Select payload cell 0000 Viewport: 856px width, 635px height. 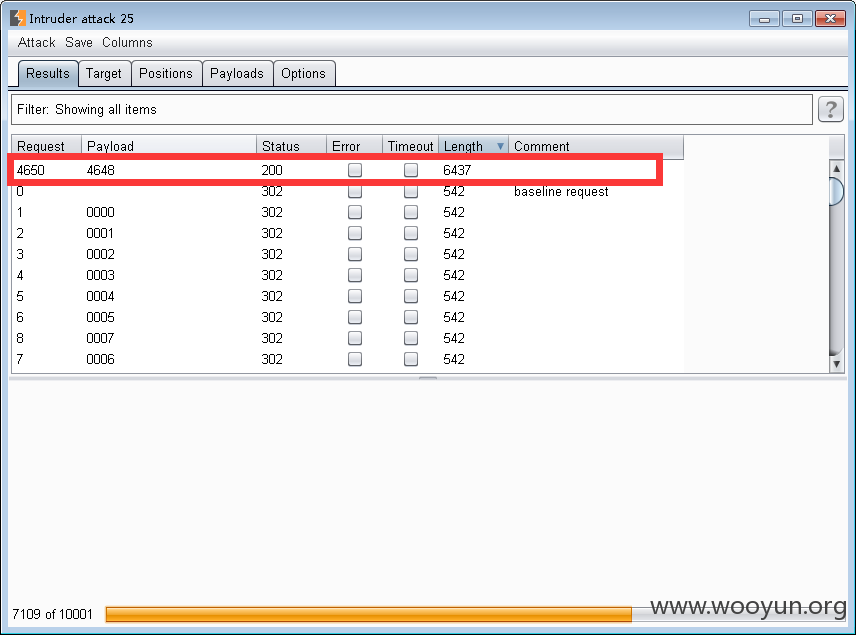pyautogui.click(x=100, y=212)
